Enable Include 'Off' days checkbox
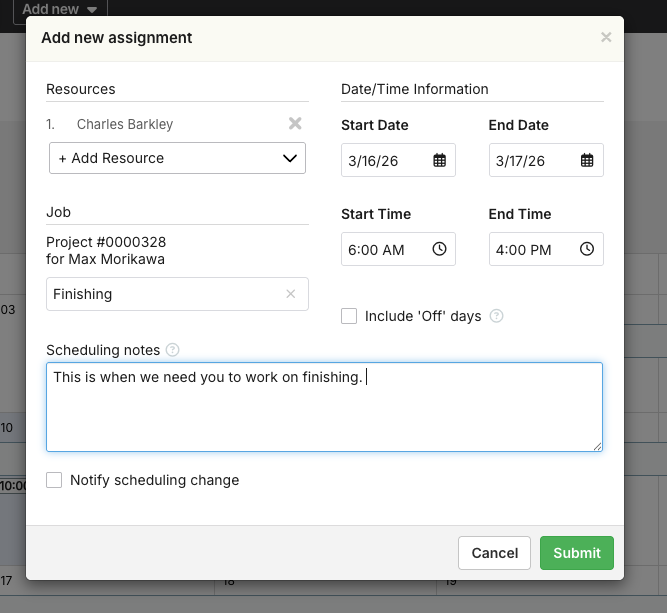667x613 pixels. point(349,316)
